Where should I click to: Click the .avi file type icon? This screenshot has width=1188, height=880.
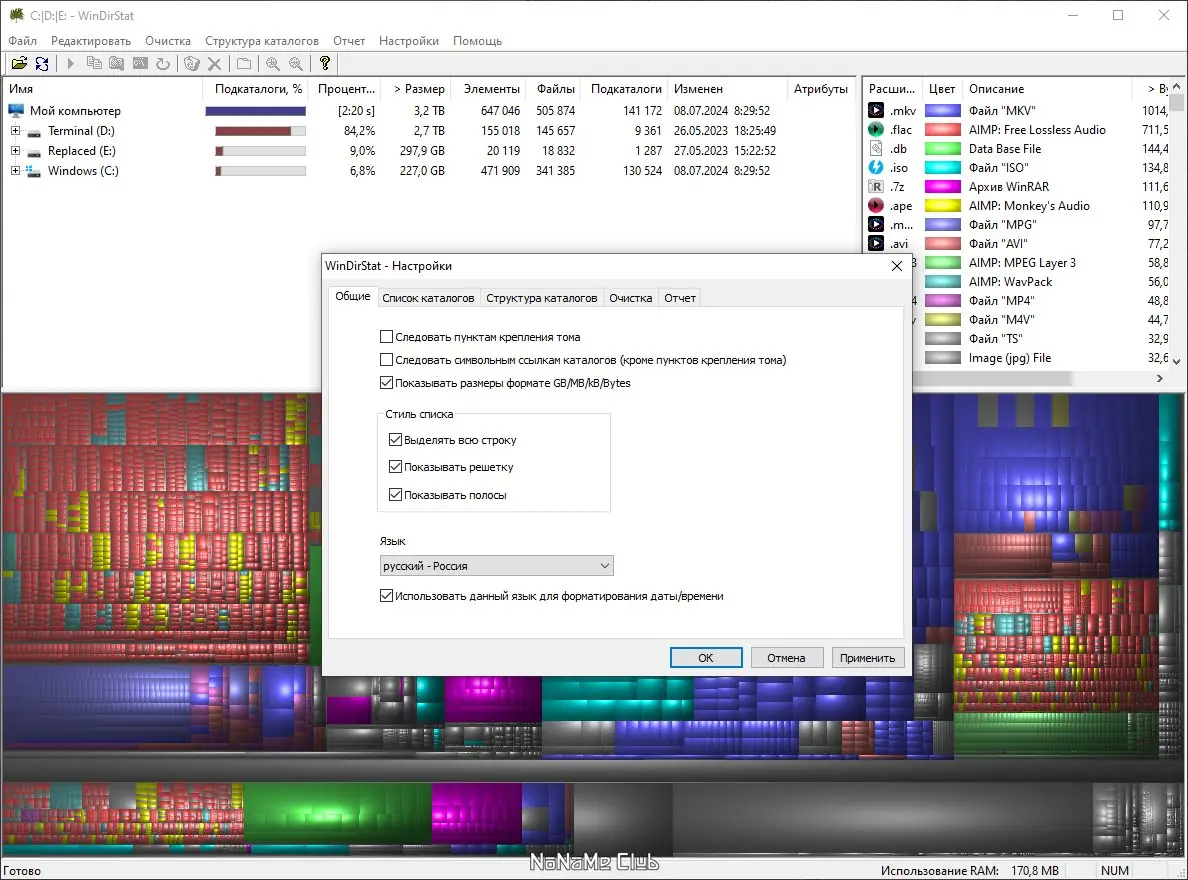(876, 243)
